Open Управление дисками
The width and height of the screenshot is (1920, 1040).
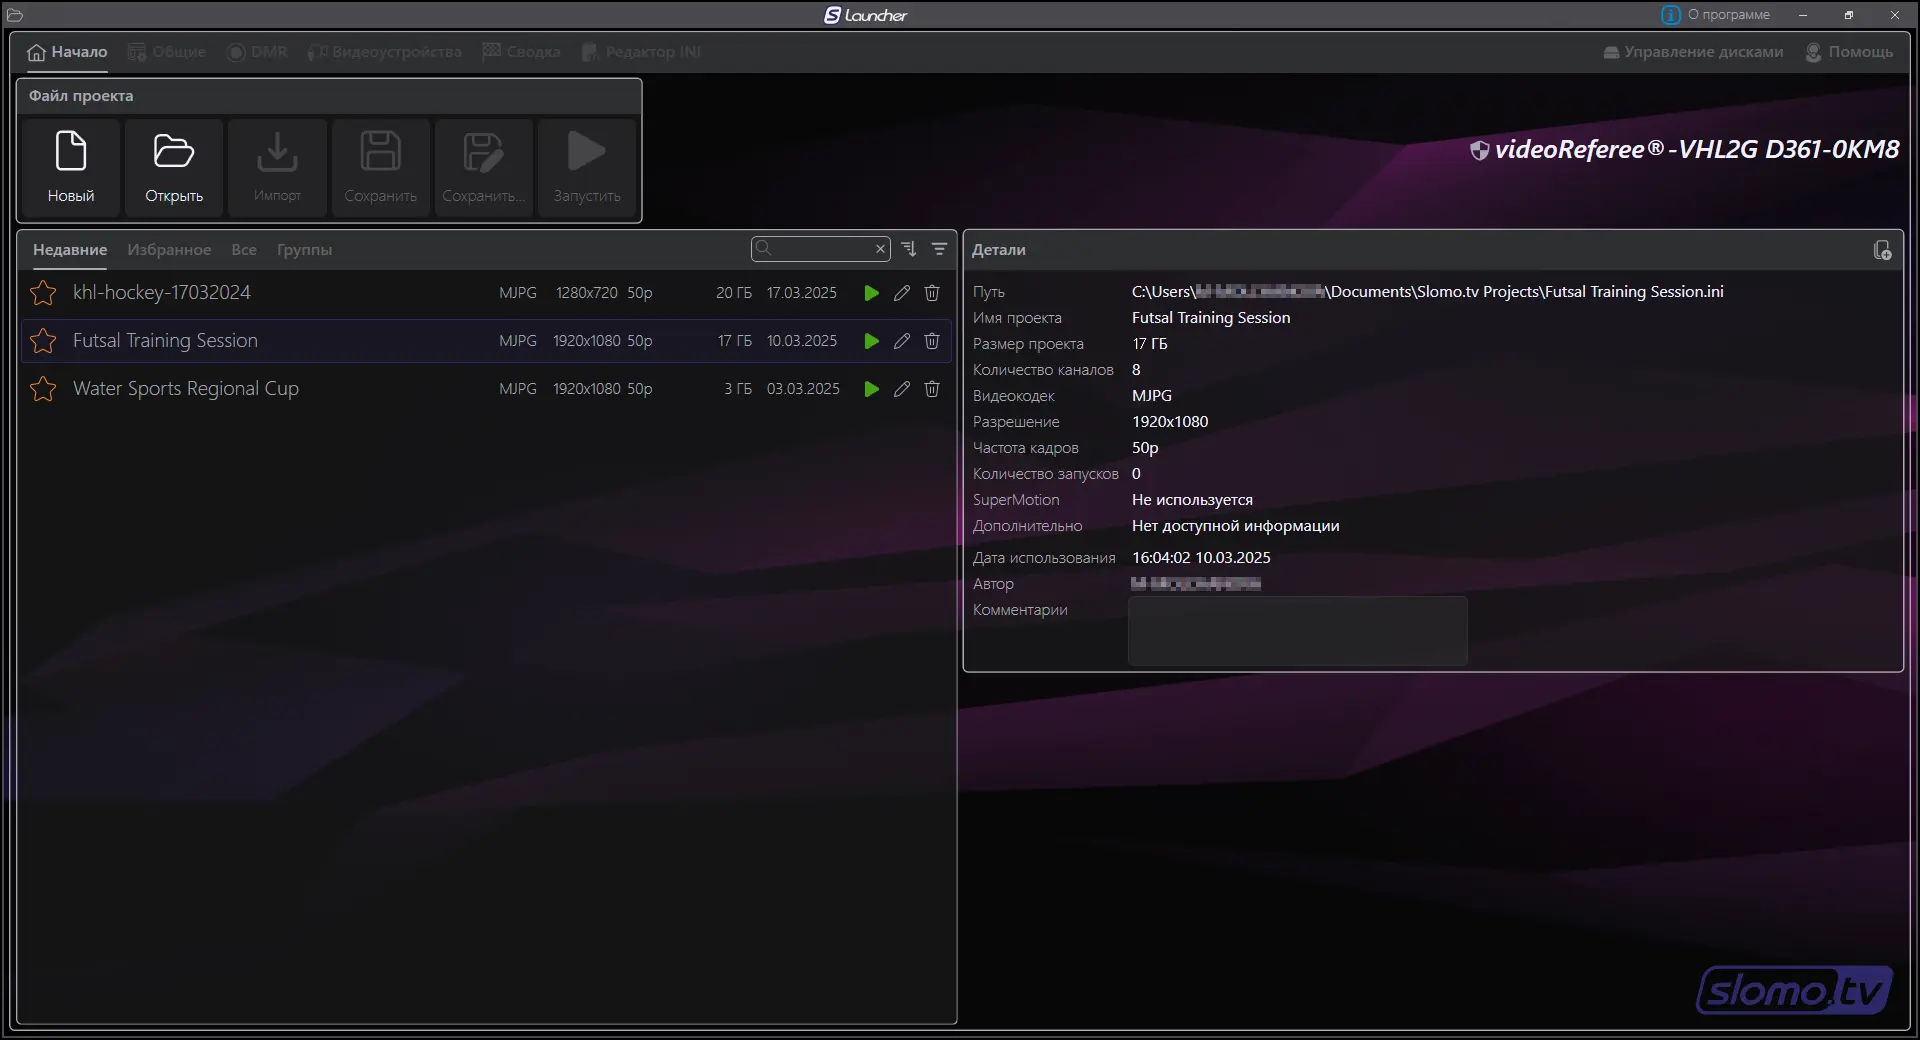[1693, 52]
